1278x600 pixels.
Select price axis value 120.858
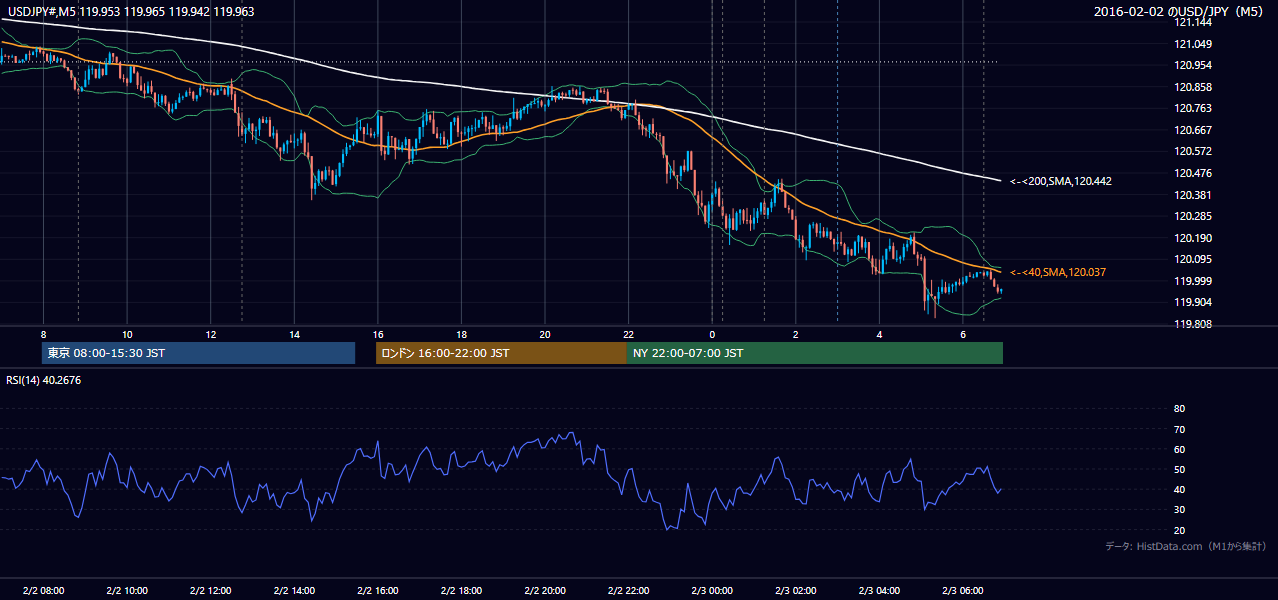(x=1192, y=87)
